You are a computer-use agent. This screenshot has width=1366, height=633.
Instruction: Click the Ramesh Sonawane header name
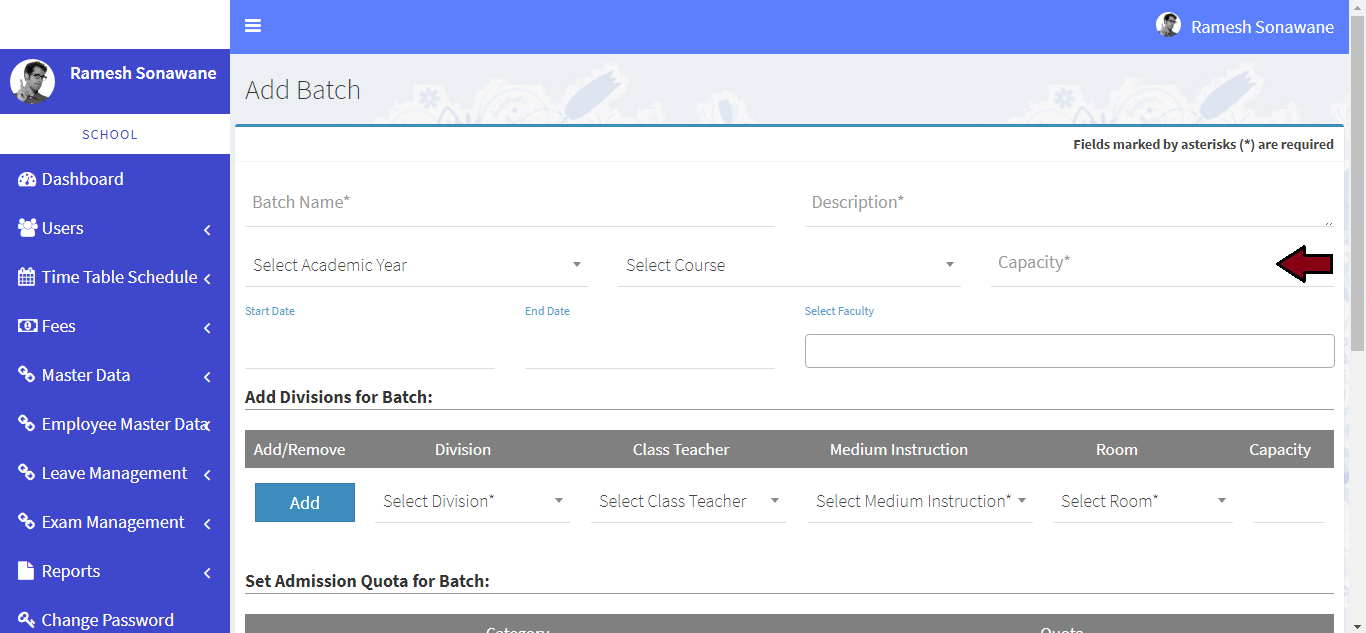pos(1262,27)
